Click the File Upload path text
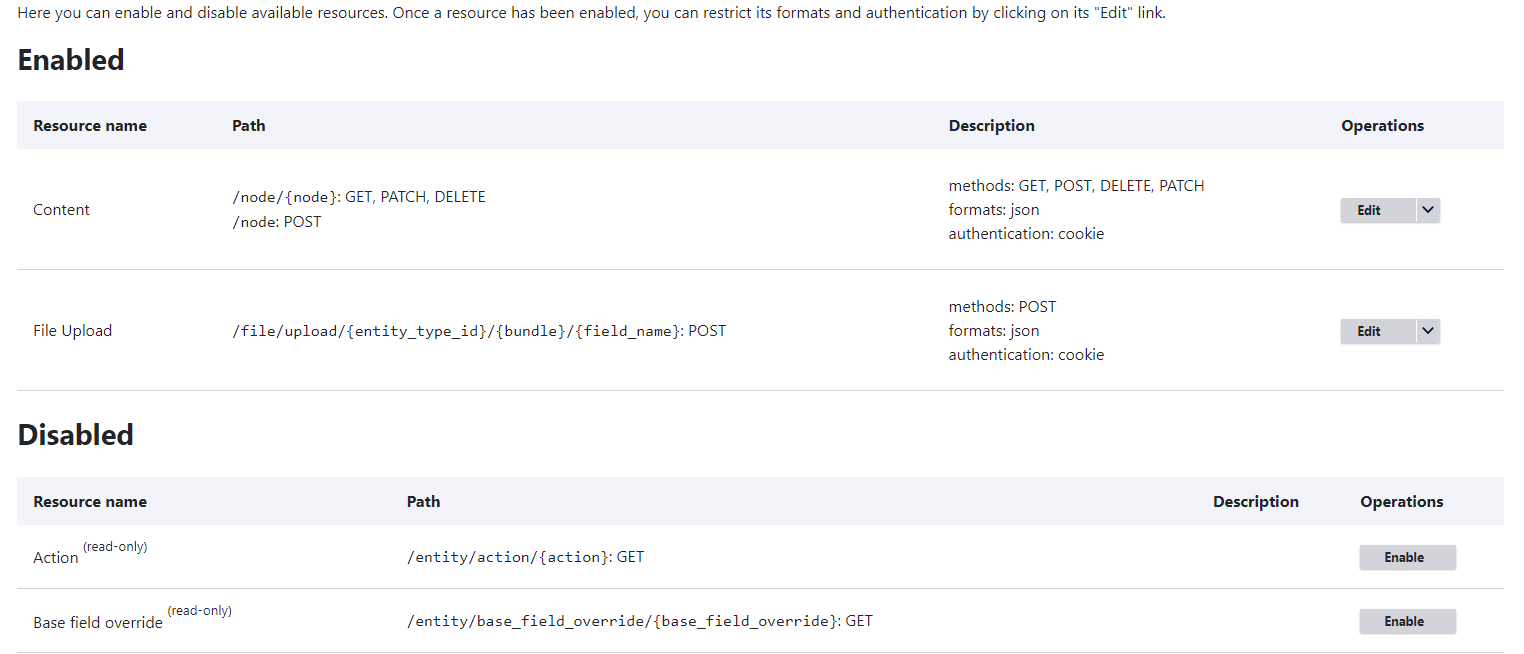1524x654 pixels. [x=479, y=331]
